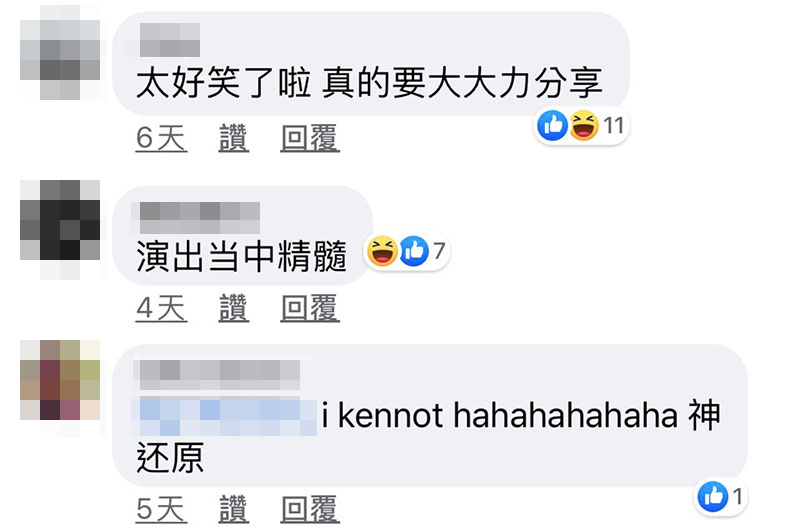Like the 演出当中精髓 comment

pos(234,308)
